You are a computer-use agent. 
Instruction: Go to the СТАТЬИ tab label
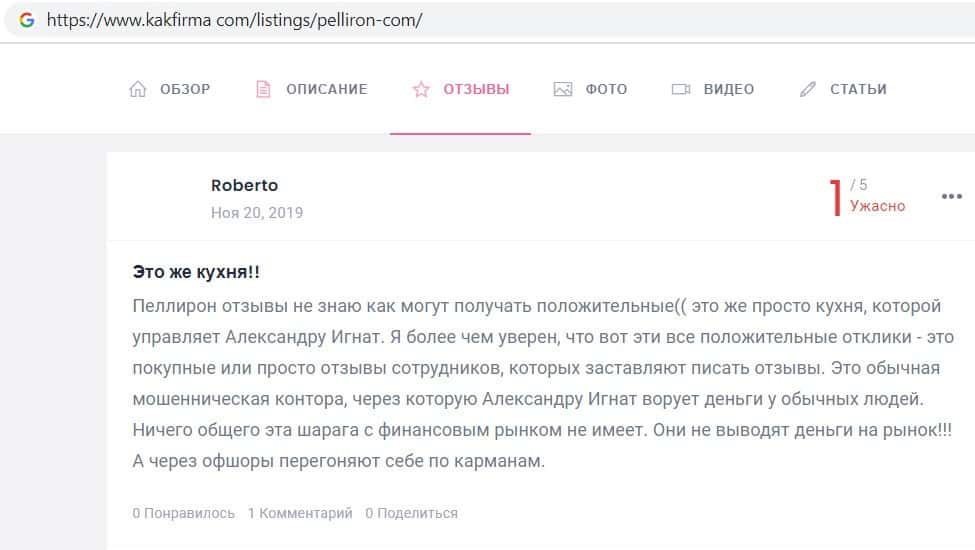click(x=858, y=89)
